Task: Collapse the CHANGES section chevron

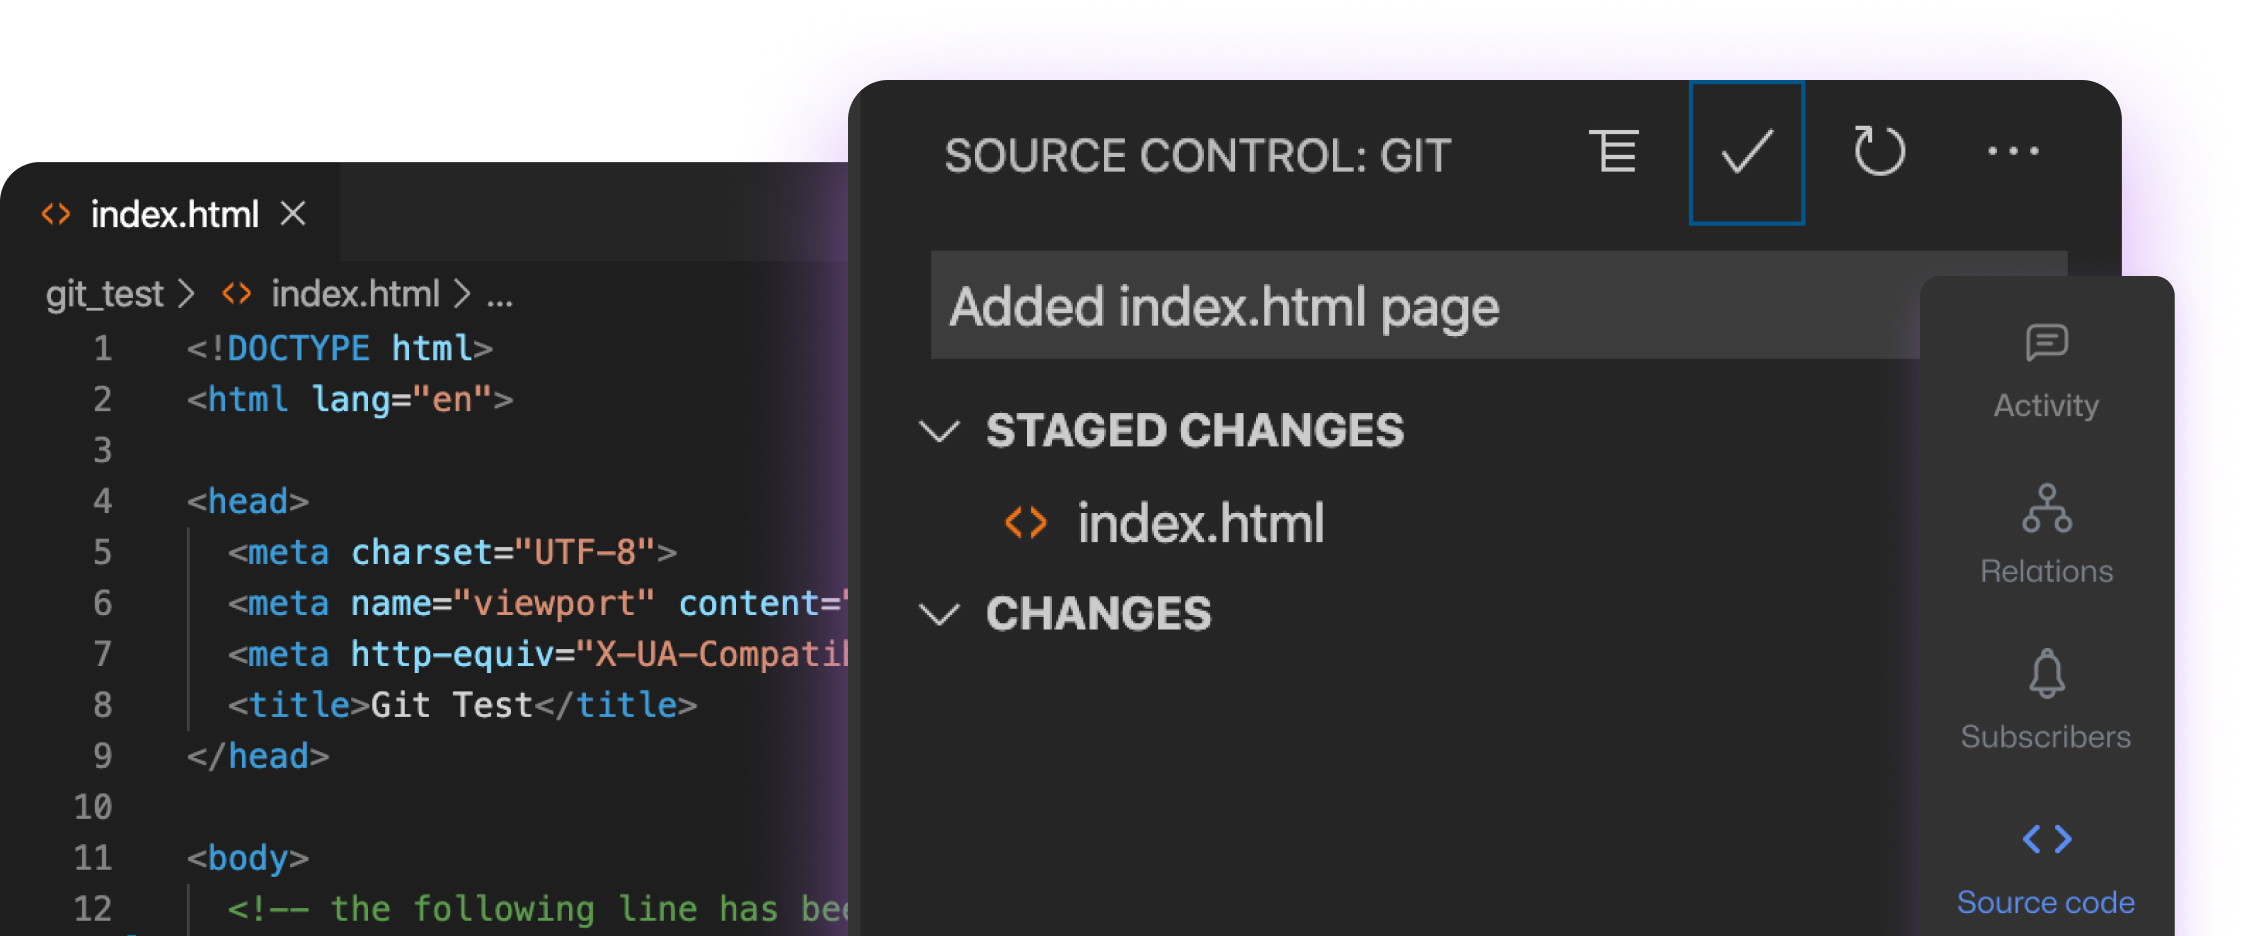Action: pyautogui.click(x=939, y=613)
